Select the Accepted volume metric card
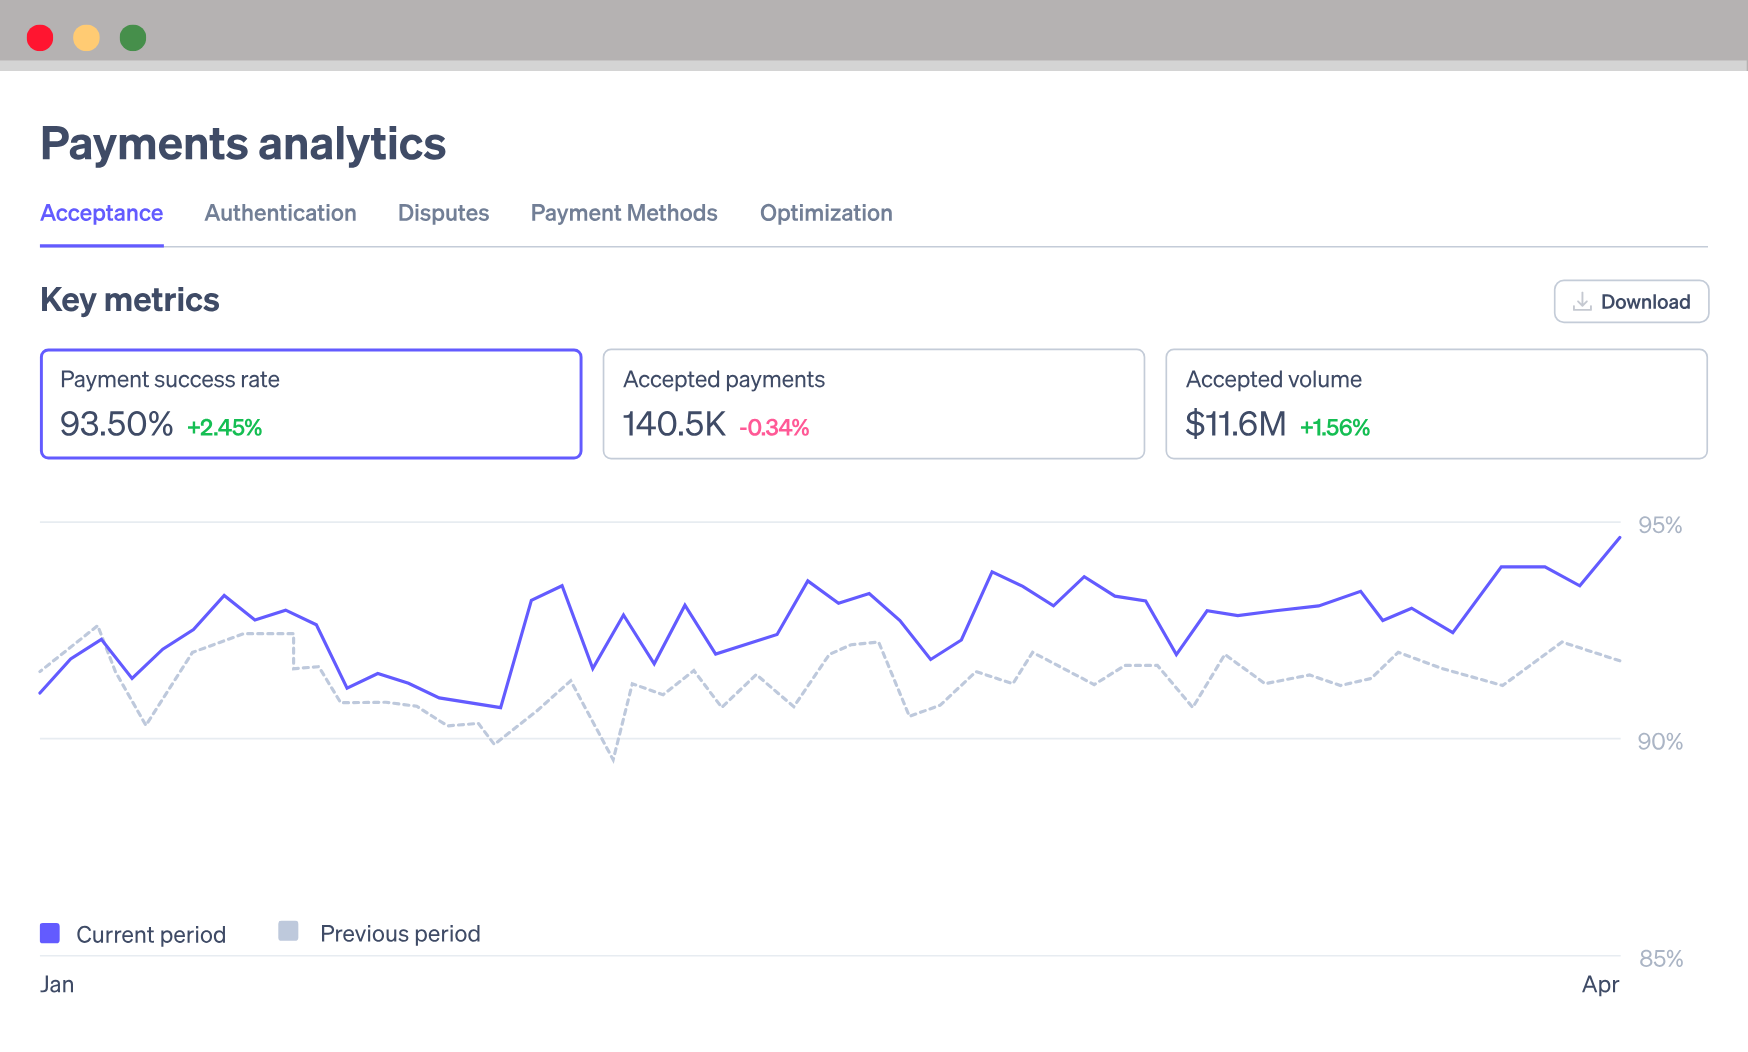 pos(1436,403)
